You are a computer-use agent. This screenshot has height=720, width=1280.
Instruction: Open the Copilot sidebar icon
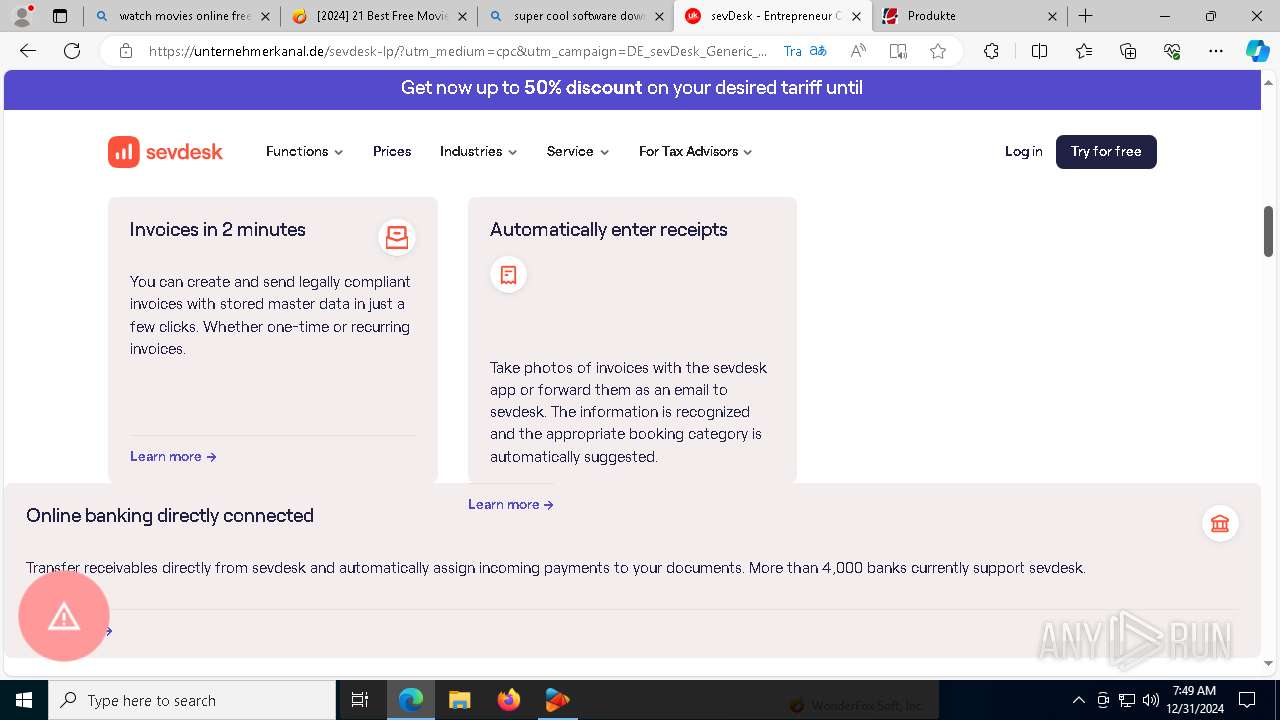pos(1257,51)
